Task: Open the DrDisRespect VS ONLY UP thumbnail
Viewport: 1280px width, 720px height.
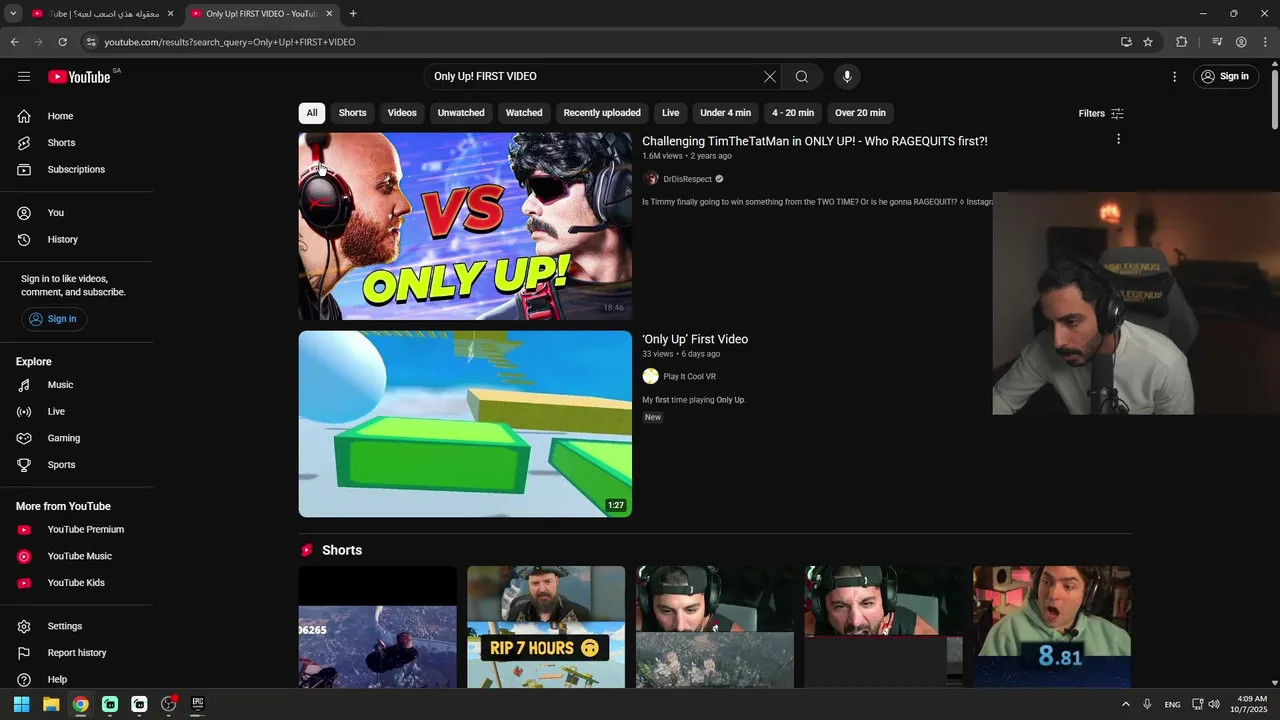Action: point(465,226)
